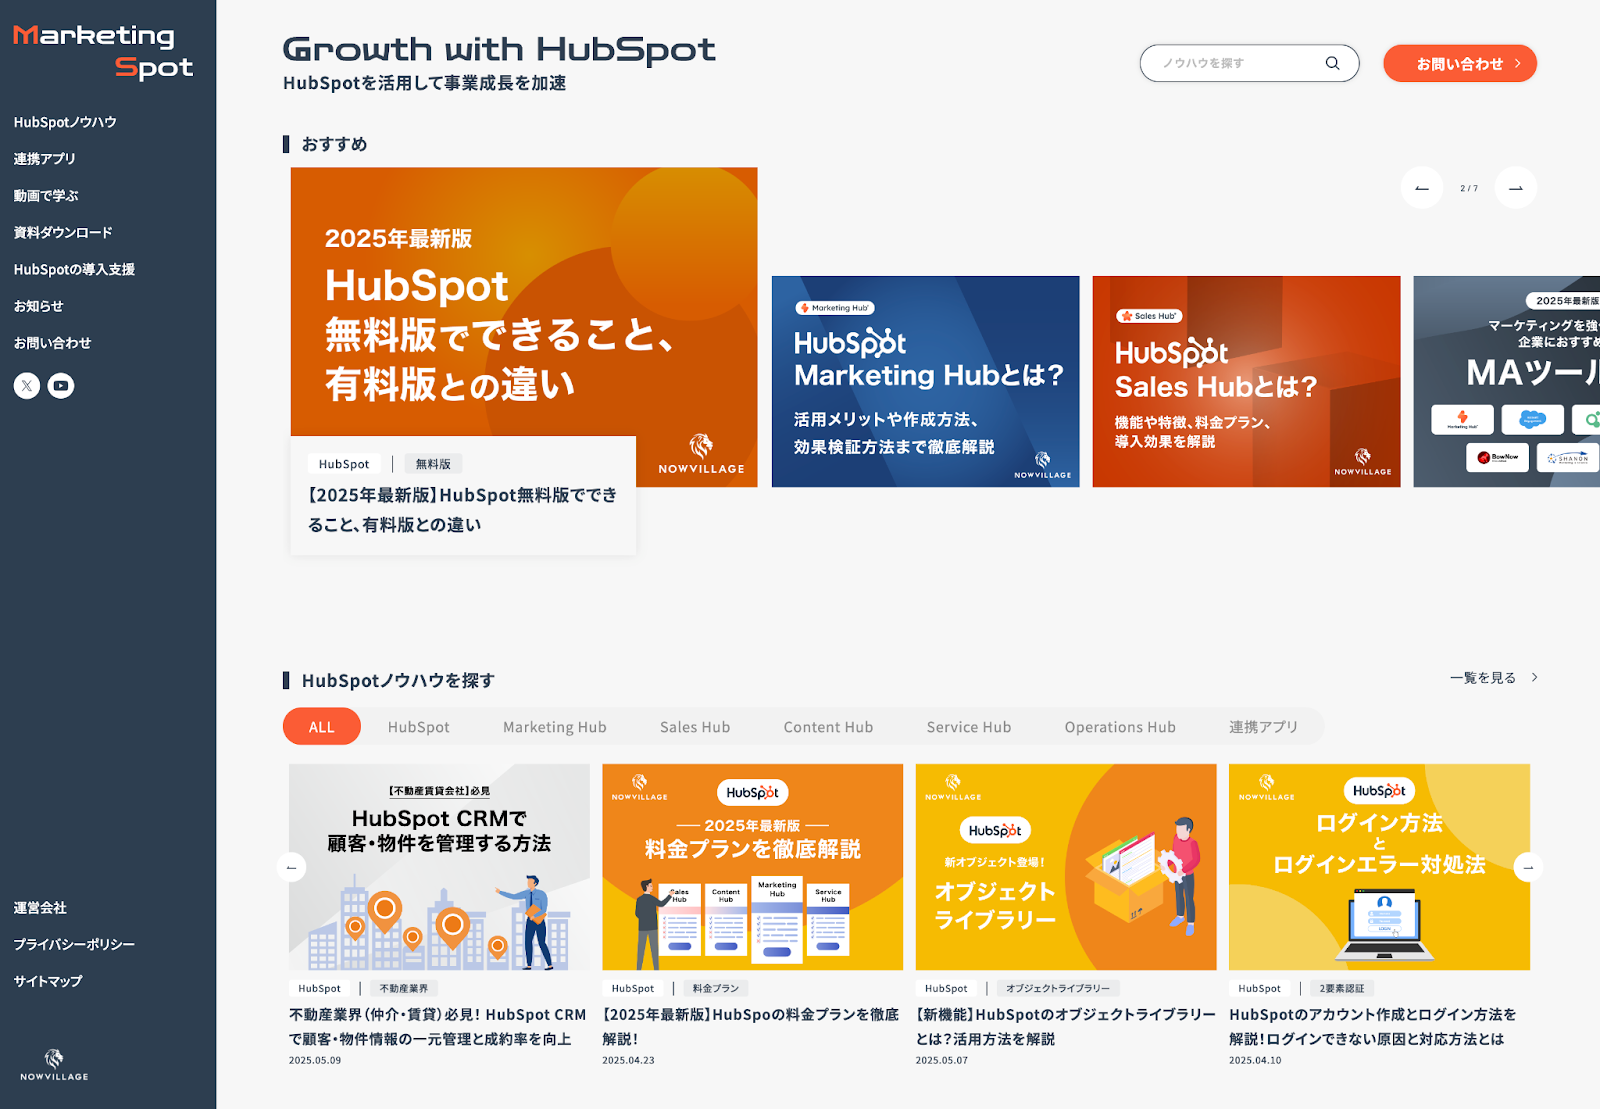Open HubSpotノウハウ in sidebar
Viewport: 1600px width, 1109px height.
click(65, 122)
